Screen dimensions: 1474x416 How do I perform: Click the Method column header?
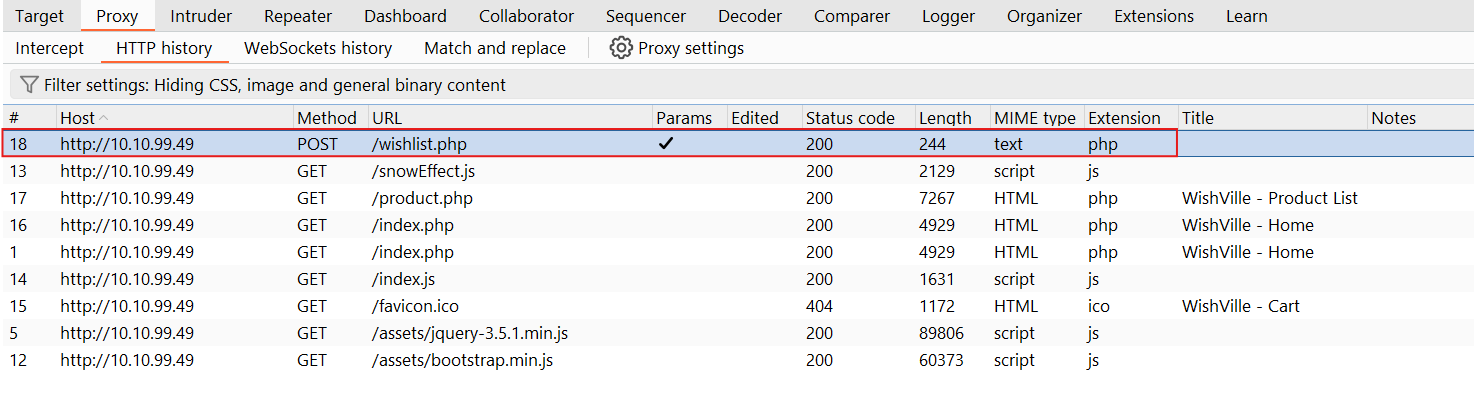[x=327, y=118]
